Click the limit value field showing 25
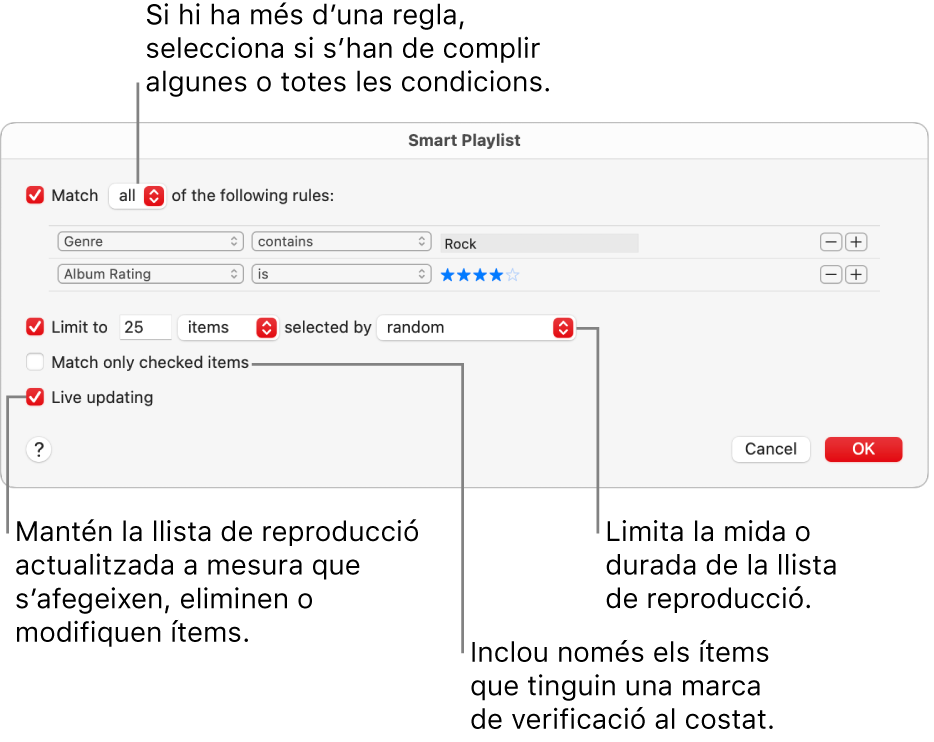The image size is (934, 742). 145,328
